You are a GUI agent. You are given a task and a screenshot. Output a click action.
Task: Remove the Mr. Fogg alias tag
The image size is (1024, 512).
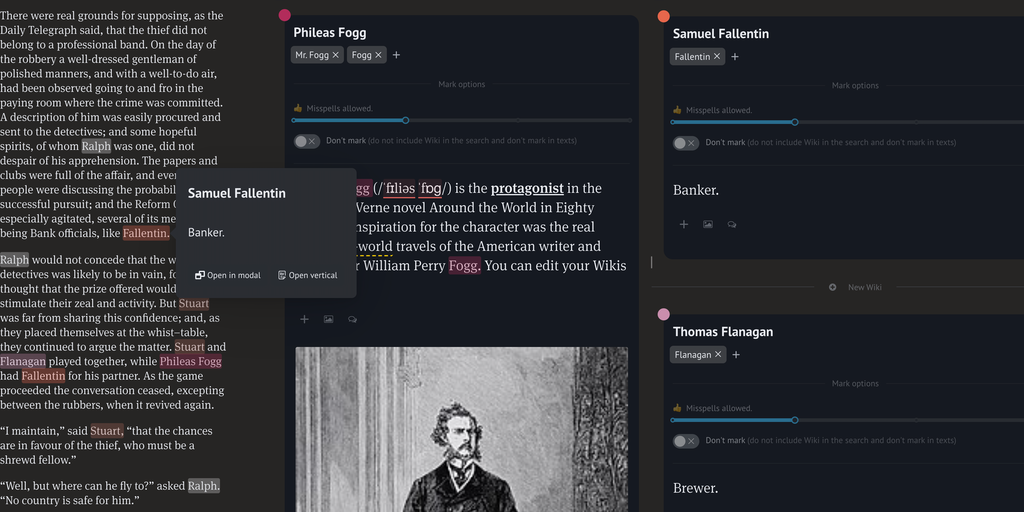point(336,55)
